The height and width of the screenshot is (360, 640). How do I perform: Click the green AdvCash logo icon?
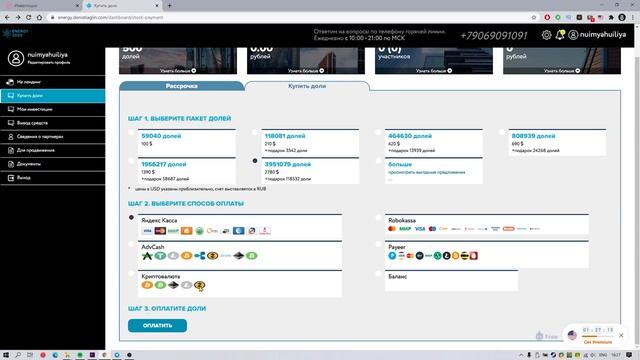click(x=147, y=256)
